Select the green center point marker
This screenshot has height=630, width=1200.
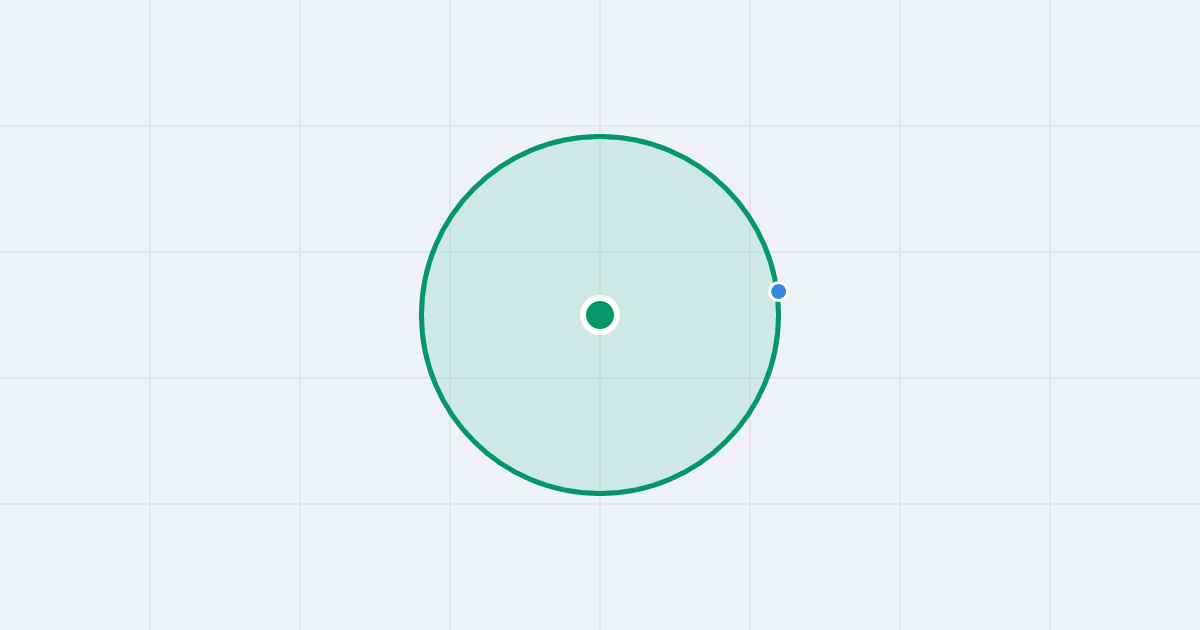point(600,315)
